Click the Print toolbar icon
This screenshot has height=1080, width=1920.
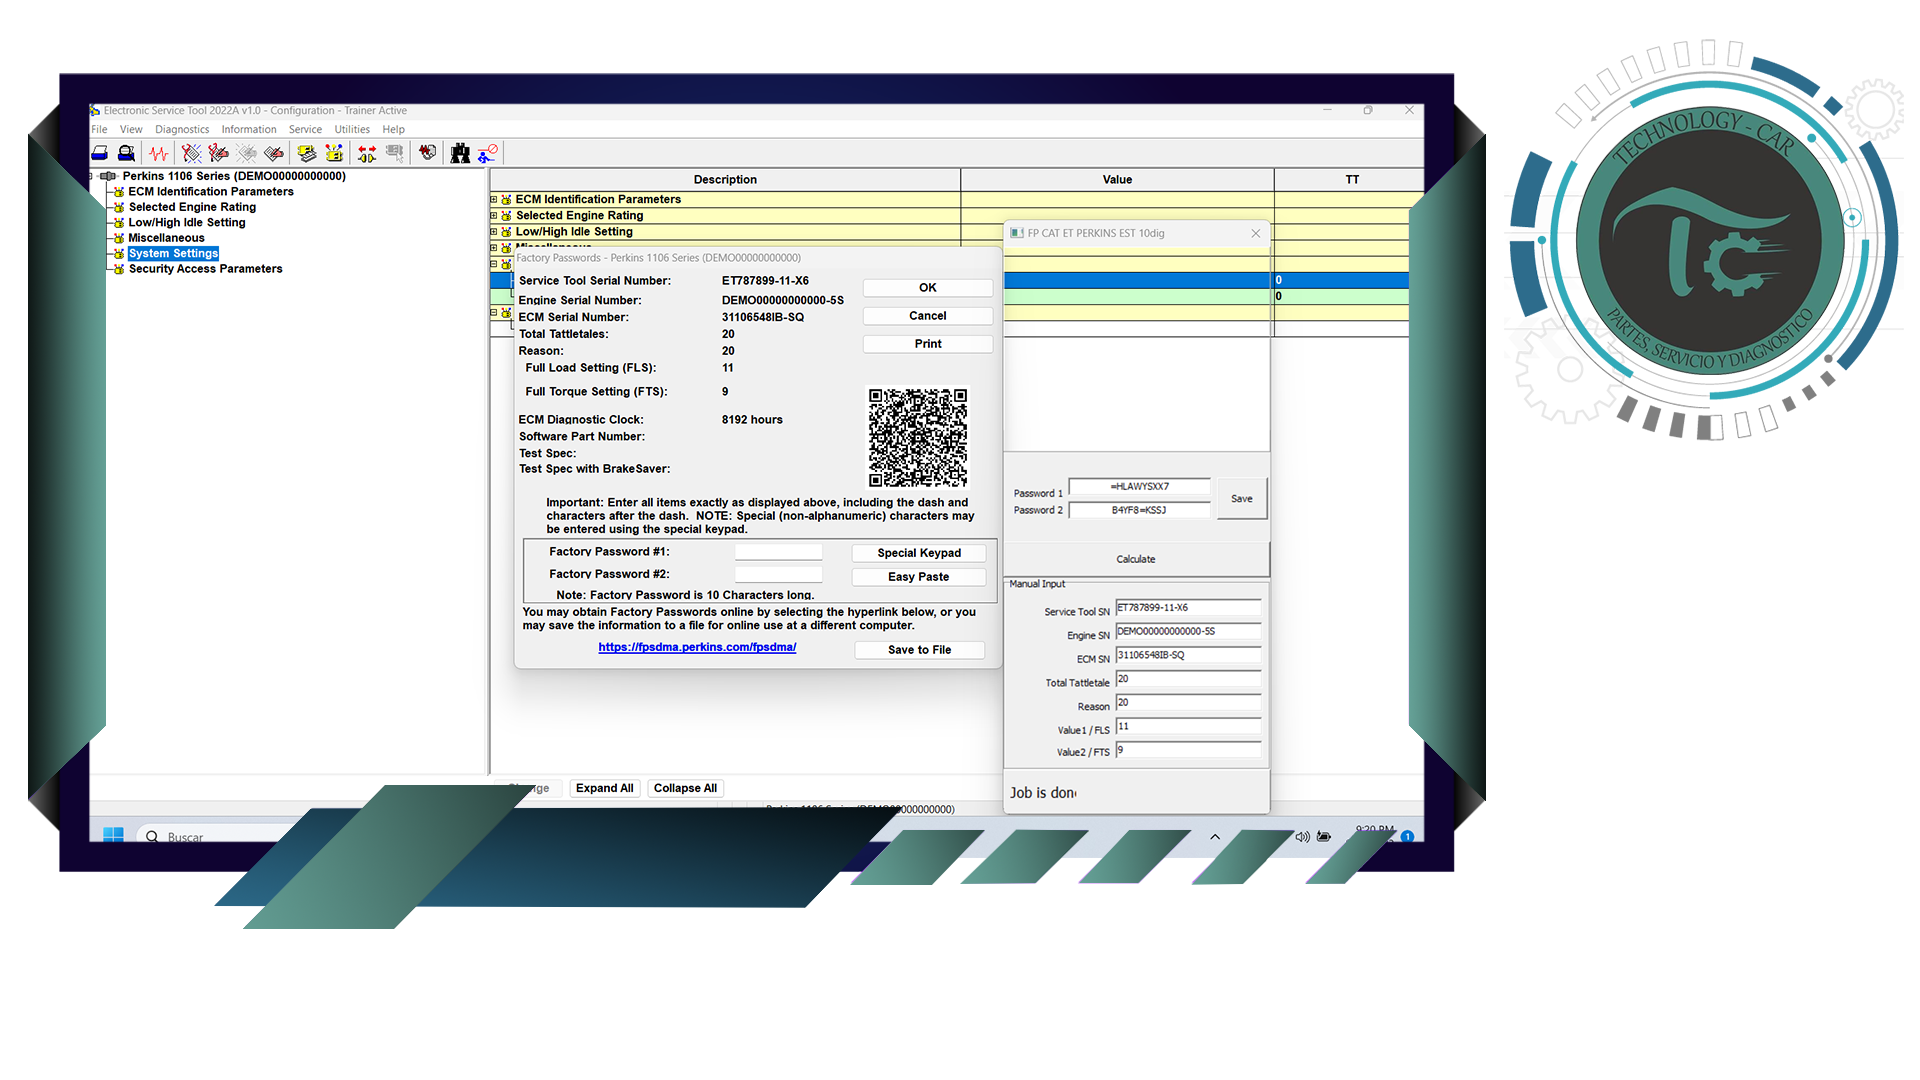click(x=100, y=153)
